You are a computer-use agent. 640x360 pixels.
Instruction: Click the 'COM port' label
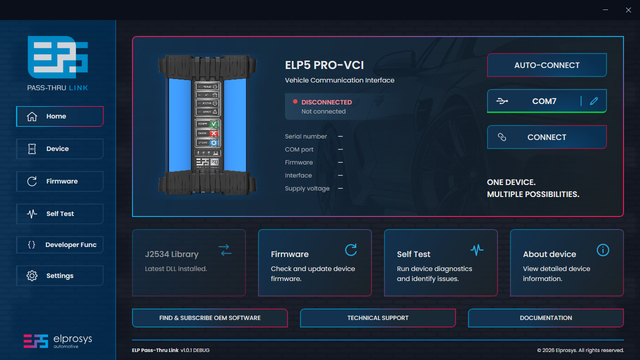[x=299, y=149]
